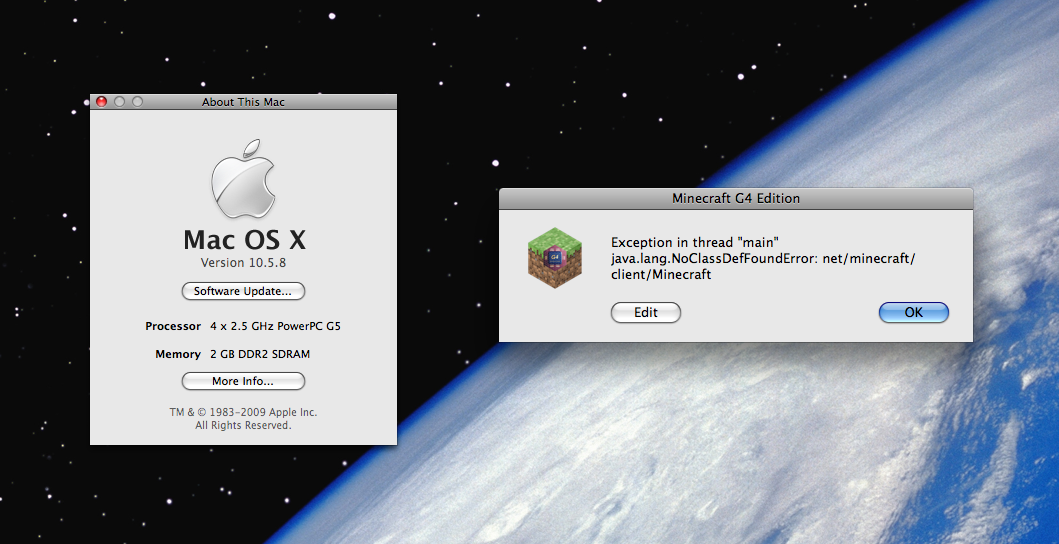The height and width of the screenshot is (544, 1059).
Task: Click the Mac OS X heading text
Action: click(x=244, y=240)
